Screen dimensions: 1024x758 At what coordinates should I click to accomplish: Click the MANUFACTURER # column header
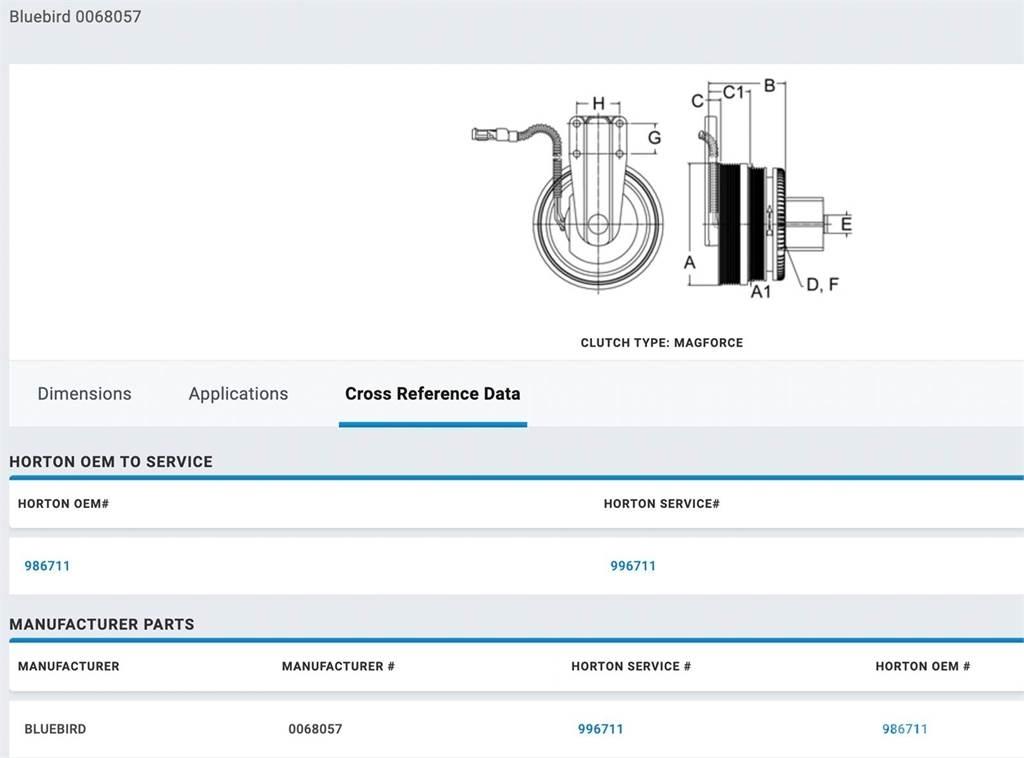click(x=338, y=666)
